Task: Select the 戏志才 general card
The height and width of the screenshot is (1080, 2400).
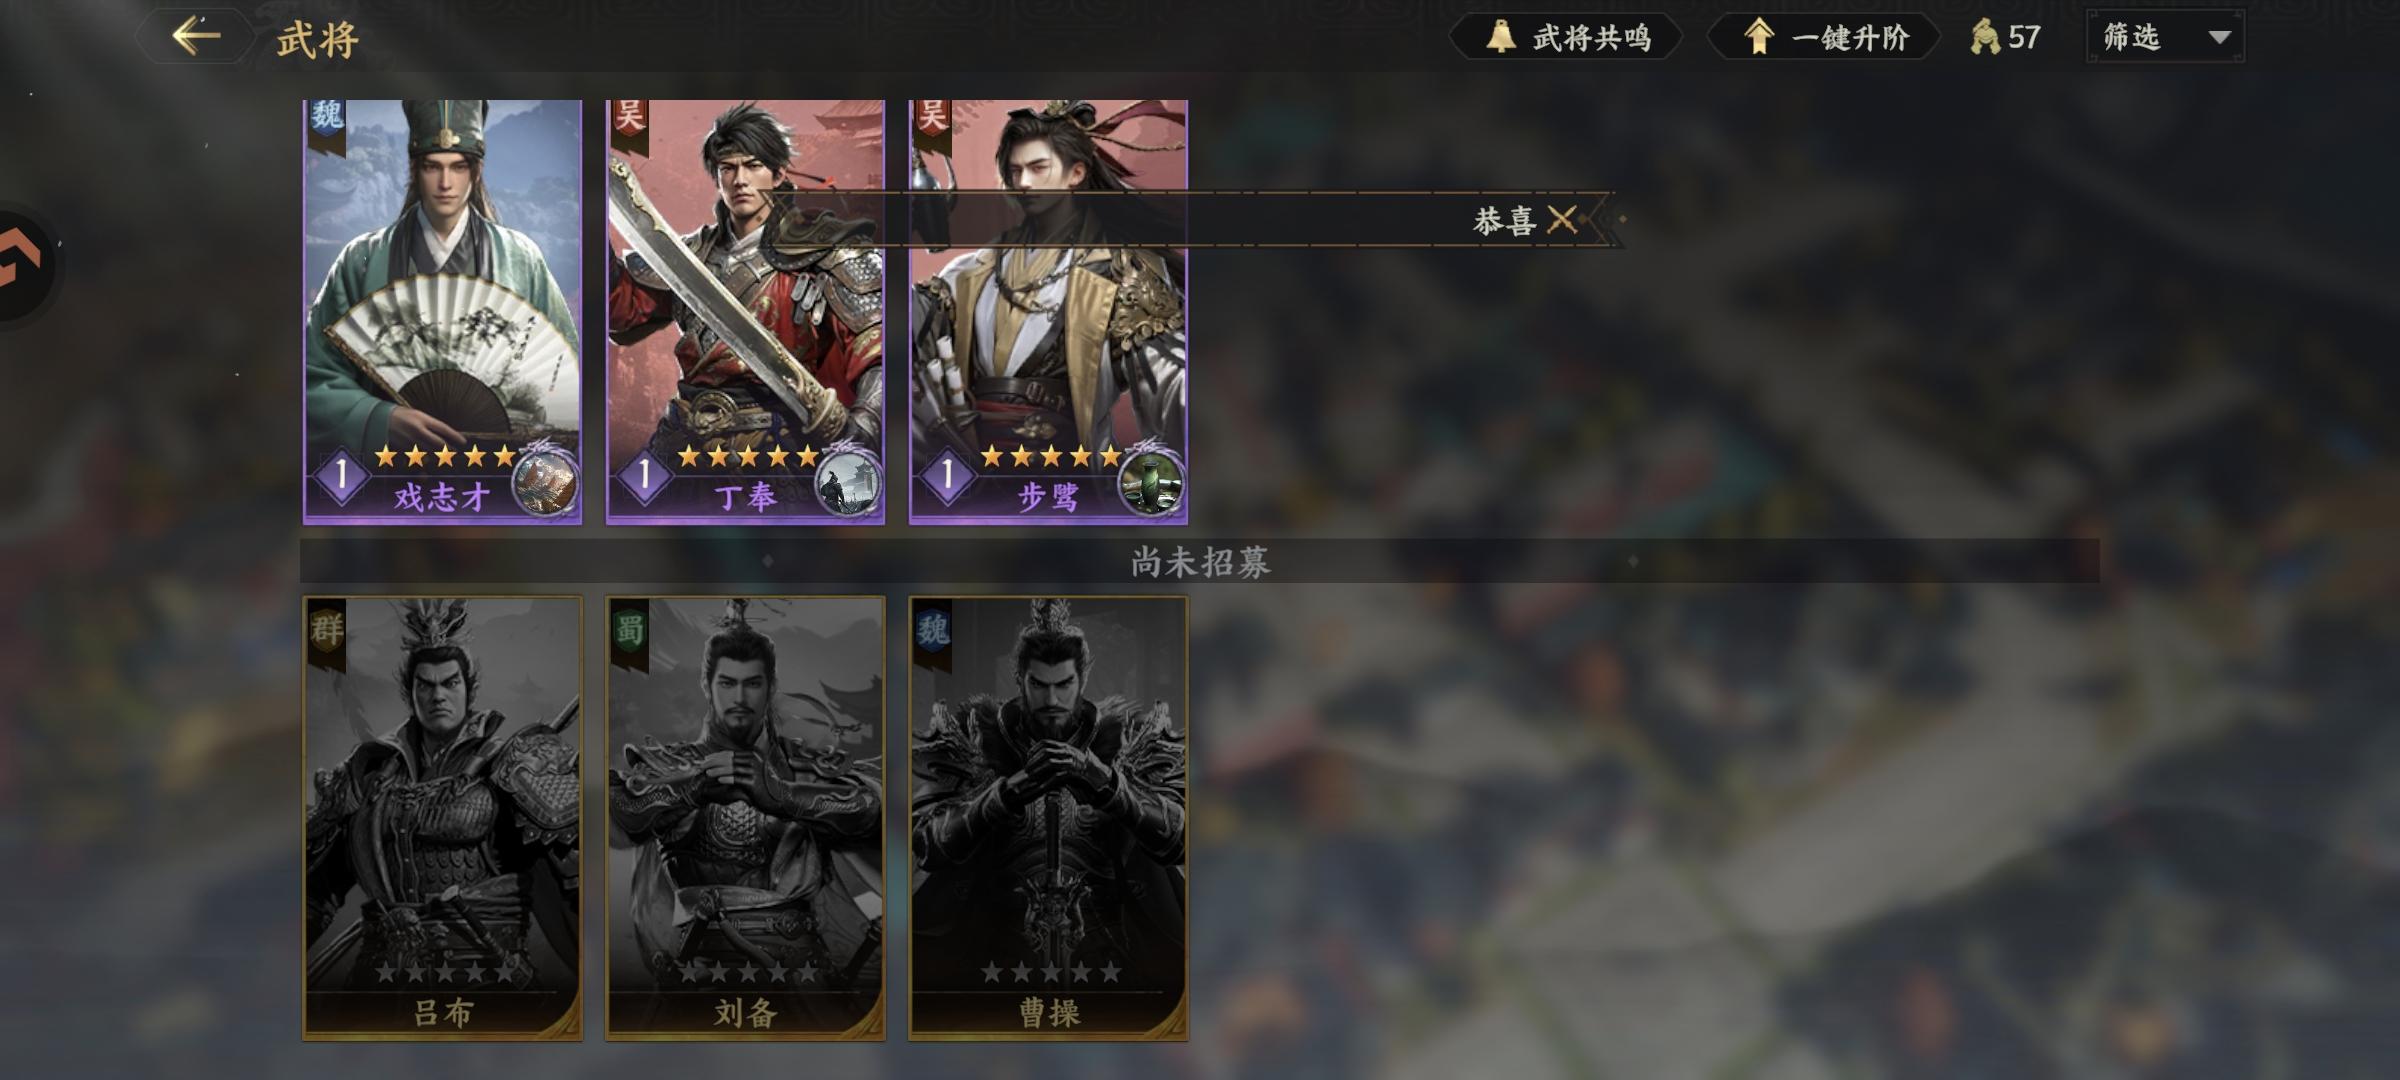Action: (442, 311)
